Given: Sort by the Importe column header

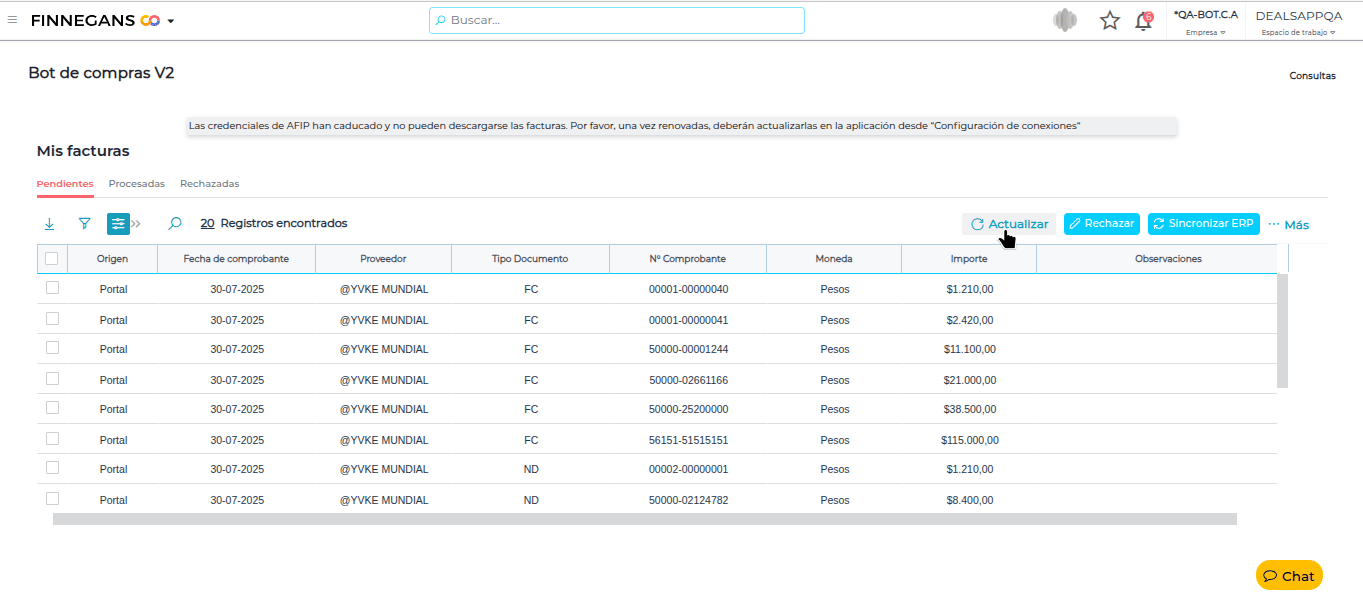Looking at the screenshot, I should click(969, 258).
